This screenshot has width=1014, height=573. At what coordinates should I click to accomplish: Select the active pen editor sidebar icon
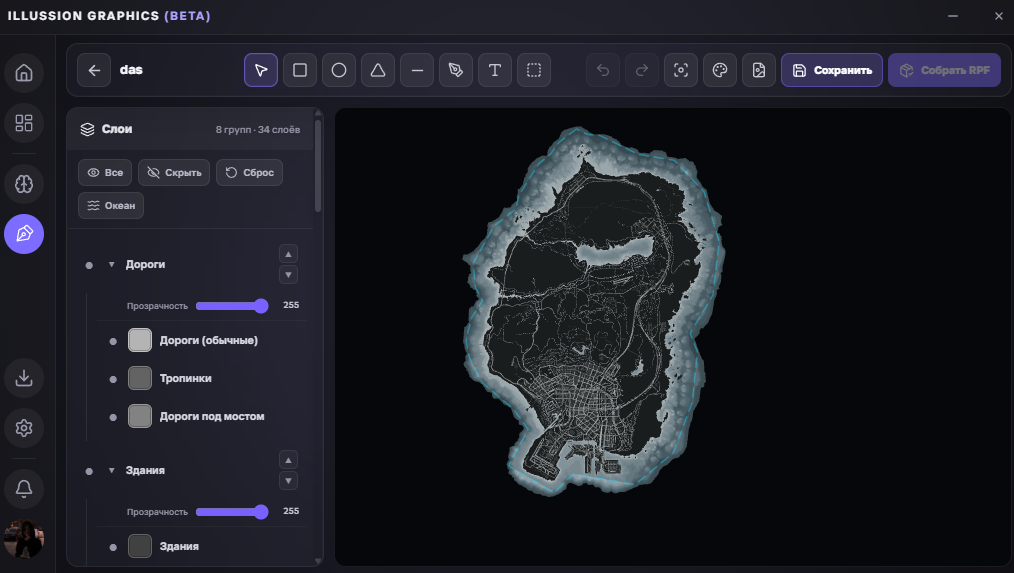click(x=24, y=233)
